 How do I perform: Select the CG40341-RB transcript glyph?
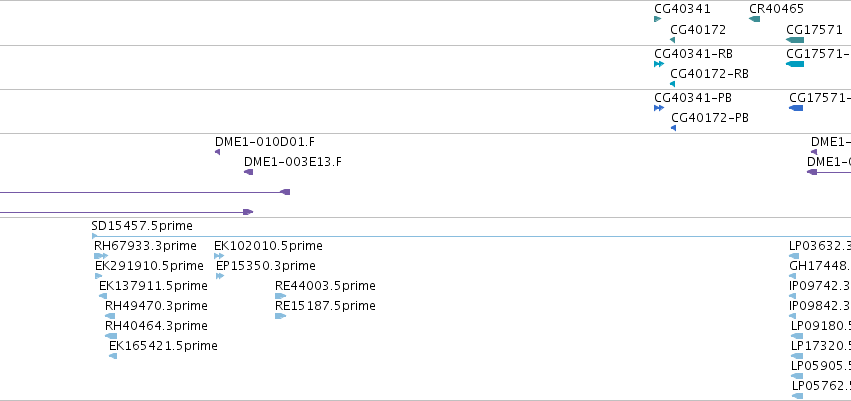pyautogui.click(x=659, y=64)
